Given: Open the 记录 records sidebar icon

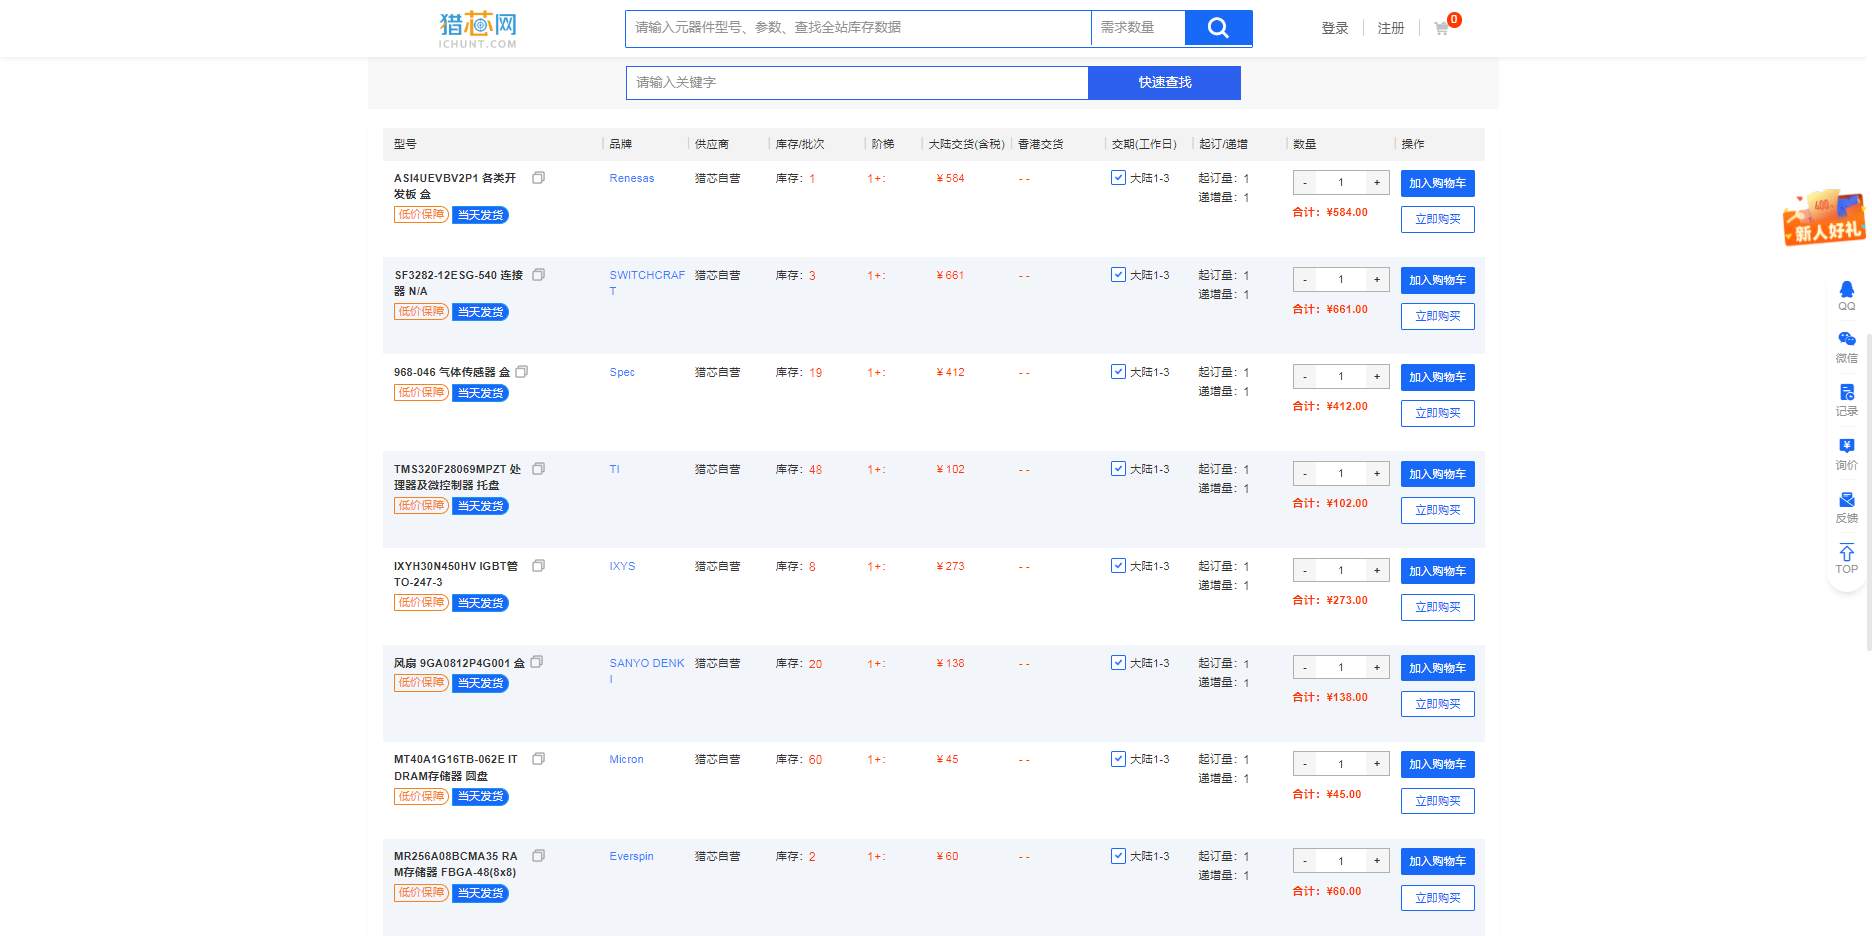Looking at the screenshot, I should (1846, 400).
